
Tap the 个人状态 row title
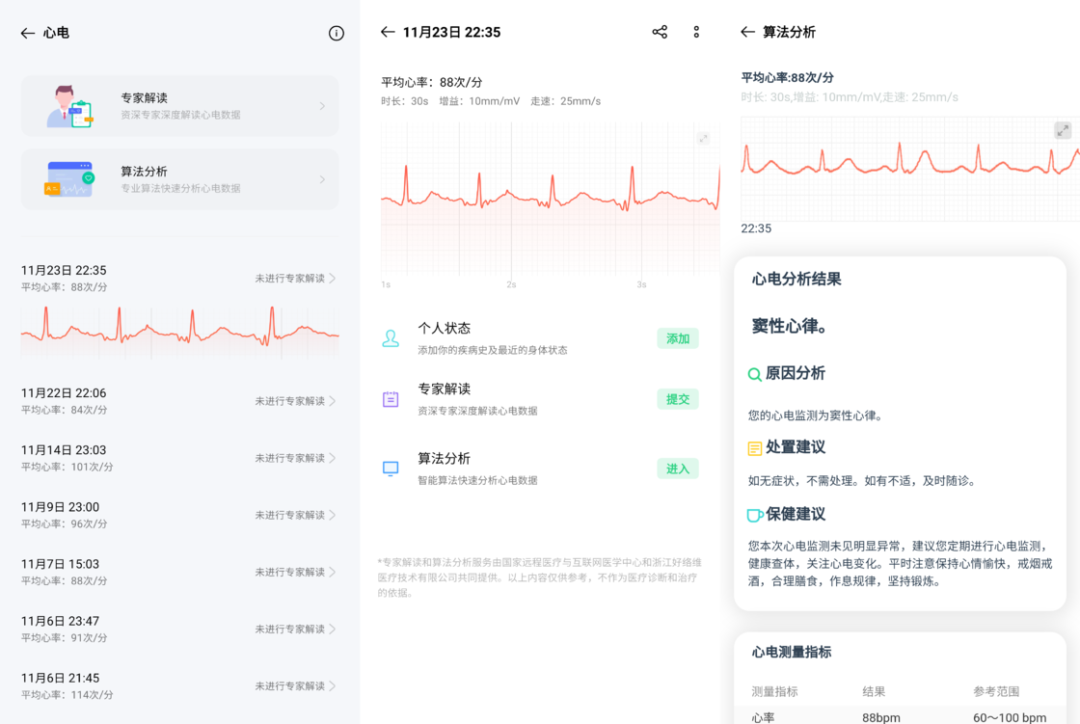pyautogui.click(x=444, y=329)
